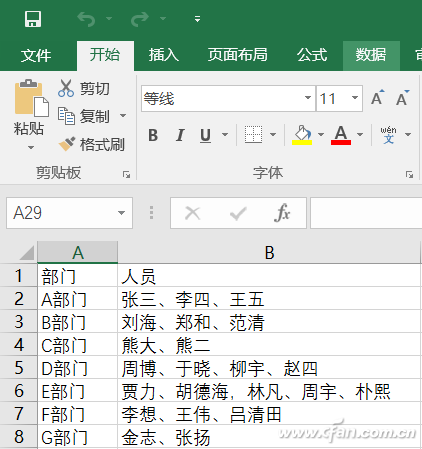Select cell 周博、于晓、柳宇、赵四
Image resolution: width=422 pixels, height=449 pixels.
click(x=269, y=368)
